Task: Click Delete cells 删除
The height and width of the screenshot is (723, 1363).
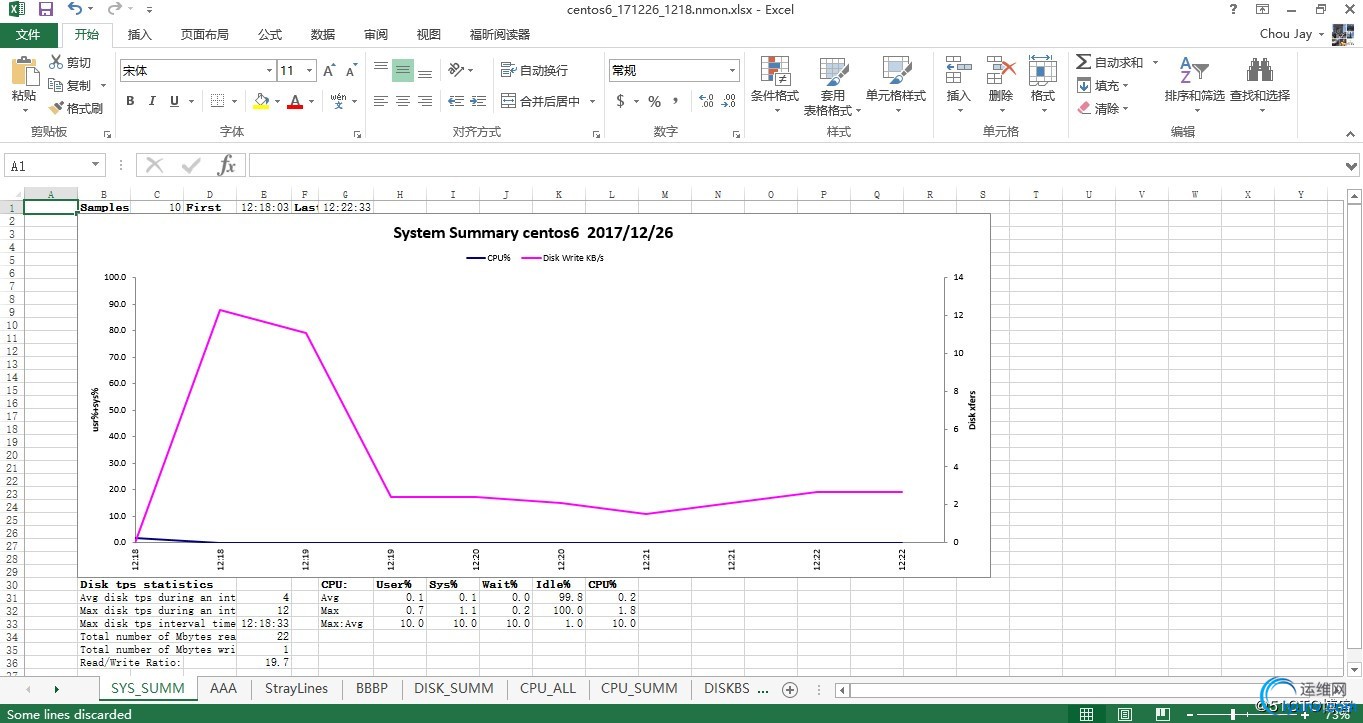Action: 1001,84
